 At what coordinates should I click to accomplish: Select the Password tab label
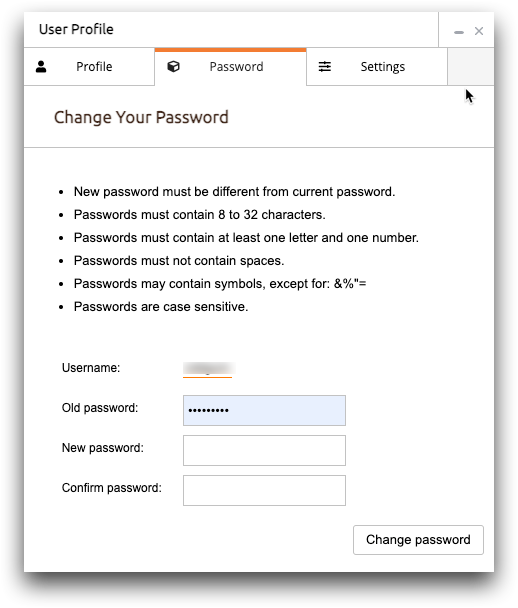[237, 67]
